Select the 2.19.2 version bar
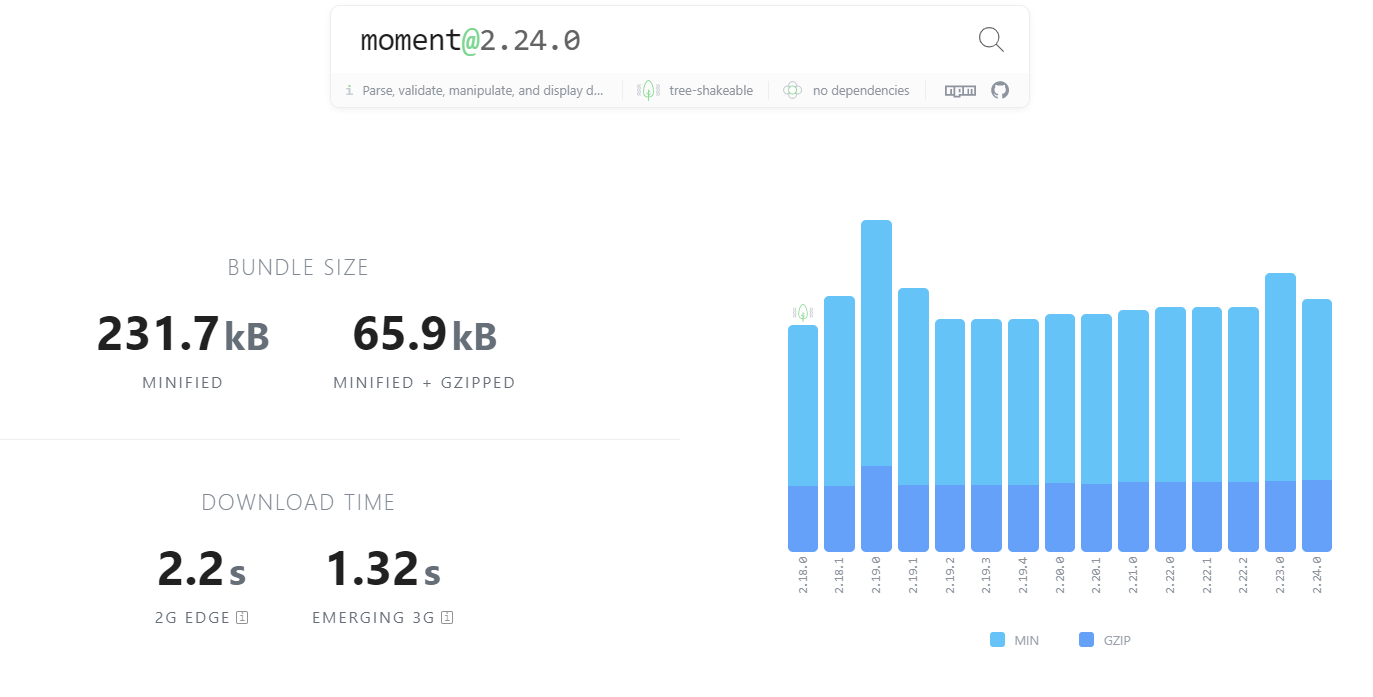This screenshot has height=697, width=1373. click(950, 435)
